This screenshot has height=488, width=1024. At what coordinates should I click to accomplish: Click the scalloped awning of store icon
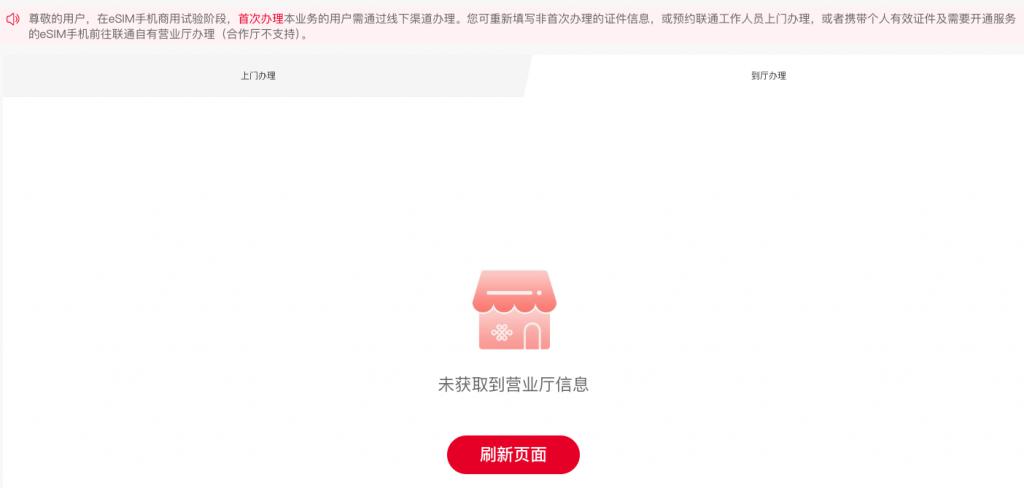(515, 291)
